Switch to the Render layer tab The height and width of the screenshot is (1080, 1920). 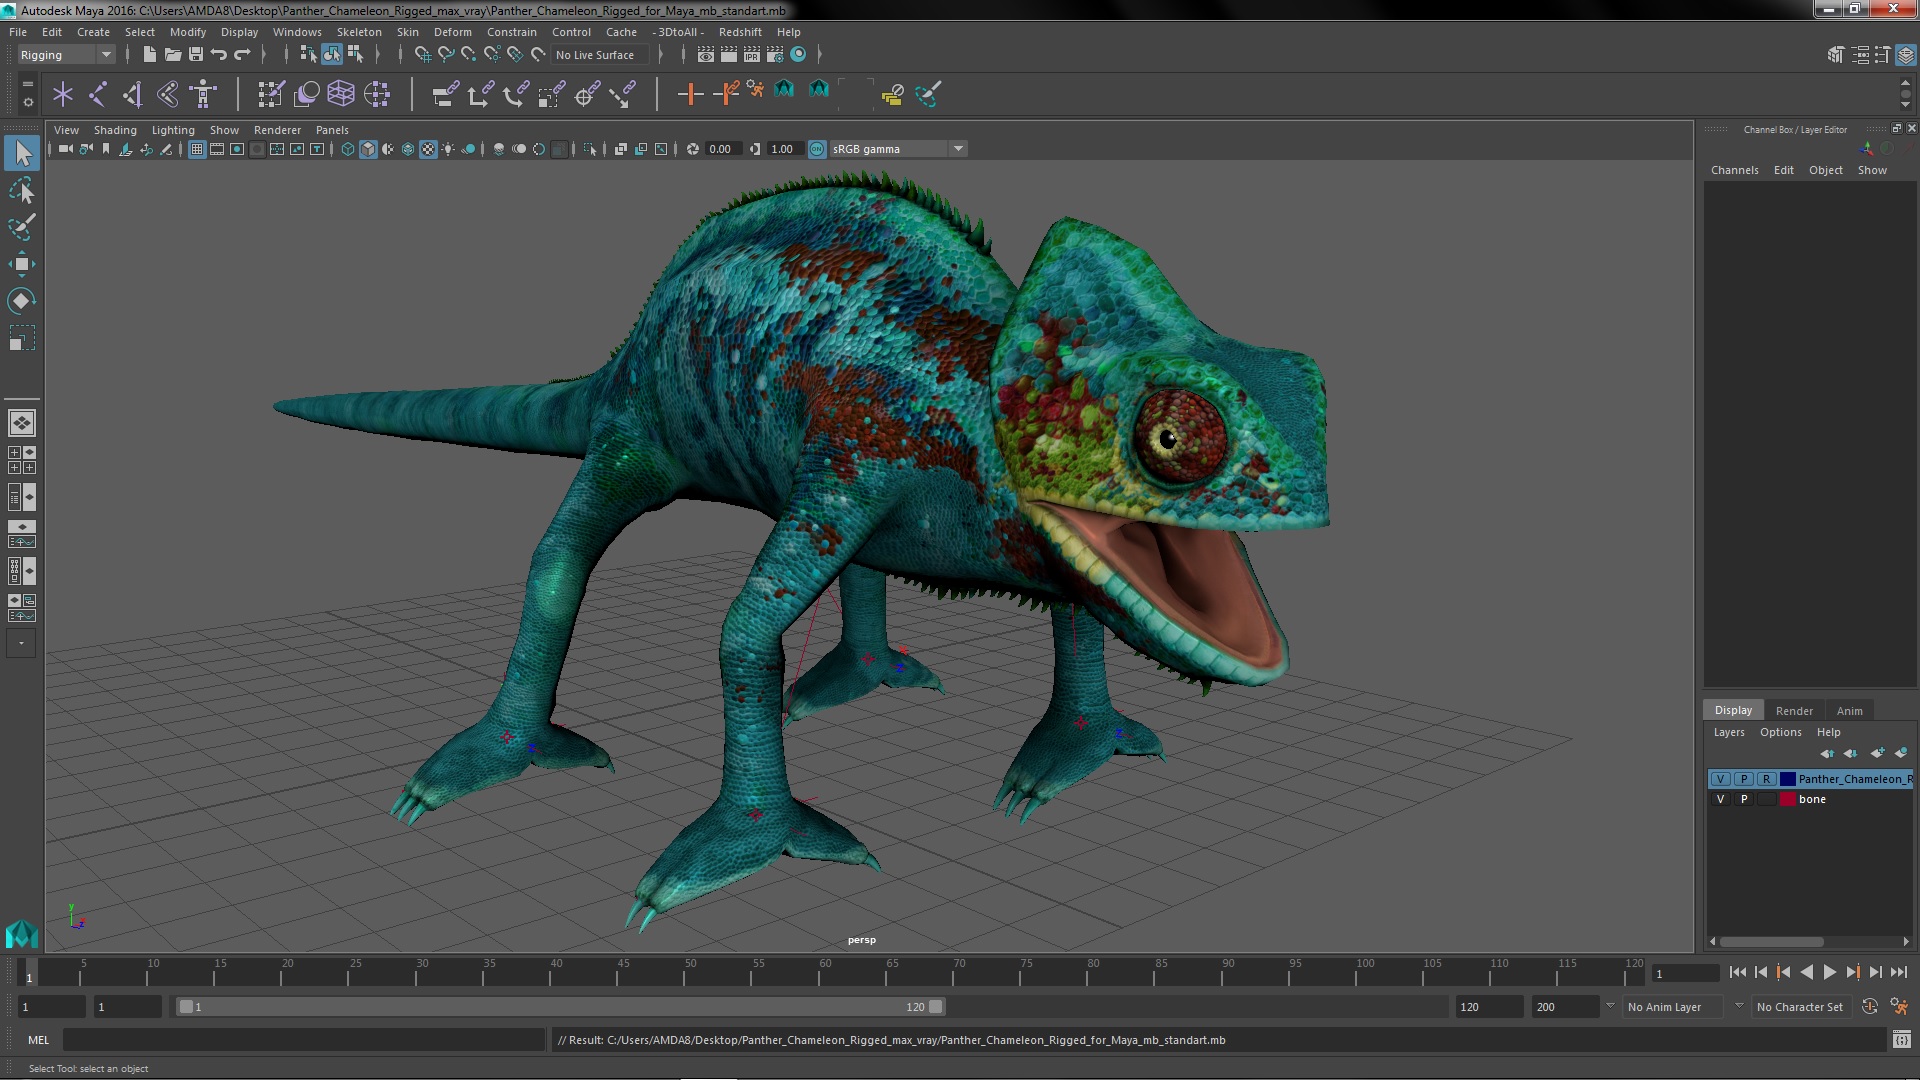[1793, 711]
